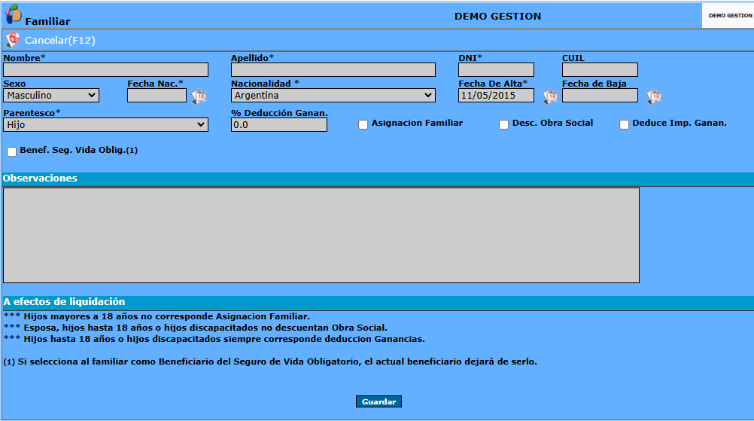The image size is (754, 421).
Task: Open the Sexo dropdown
Action: click(x=51, y=95)
